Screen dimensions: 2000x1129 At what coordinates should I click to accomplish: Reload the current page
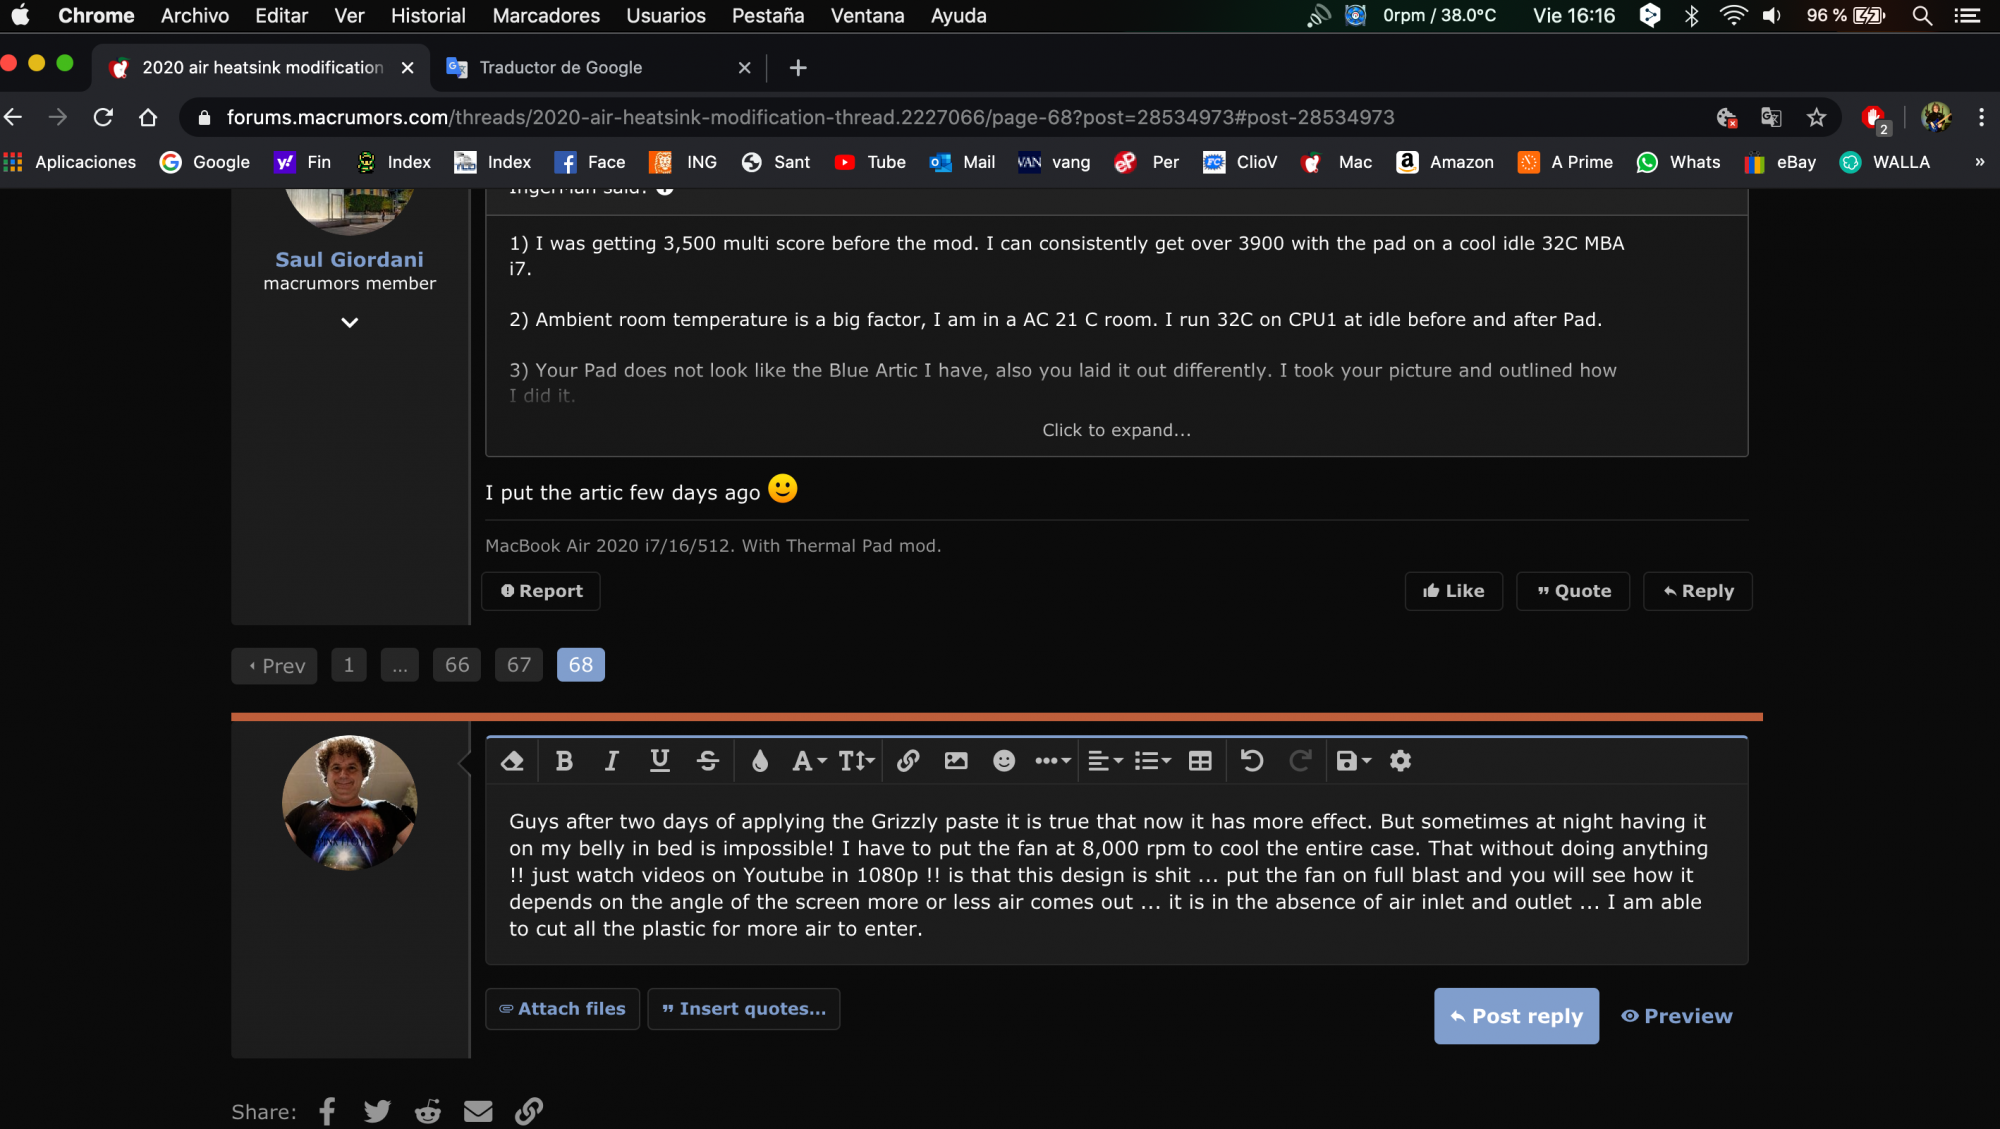[103, 117]
